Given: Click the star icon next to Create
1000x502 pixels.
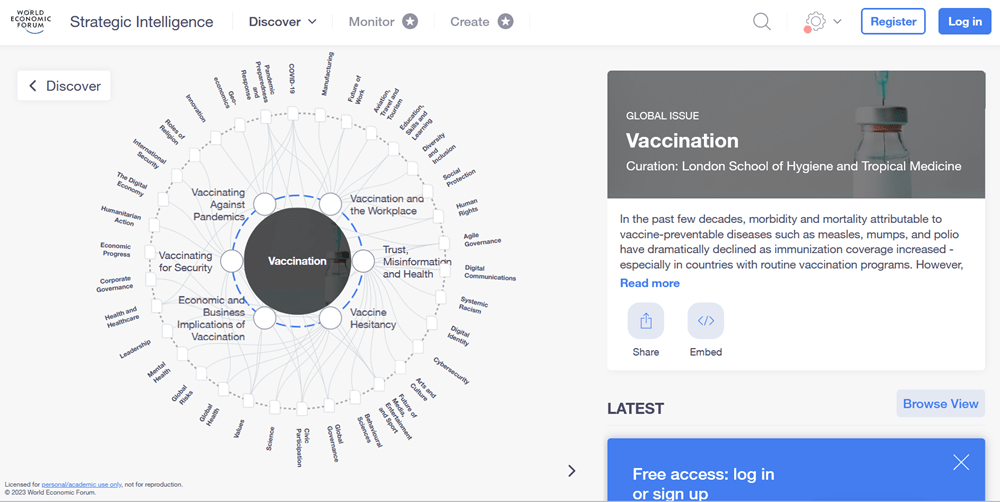Looking at the screenshot, I should (505, 22).
